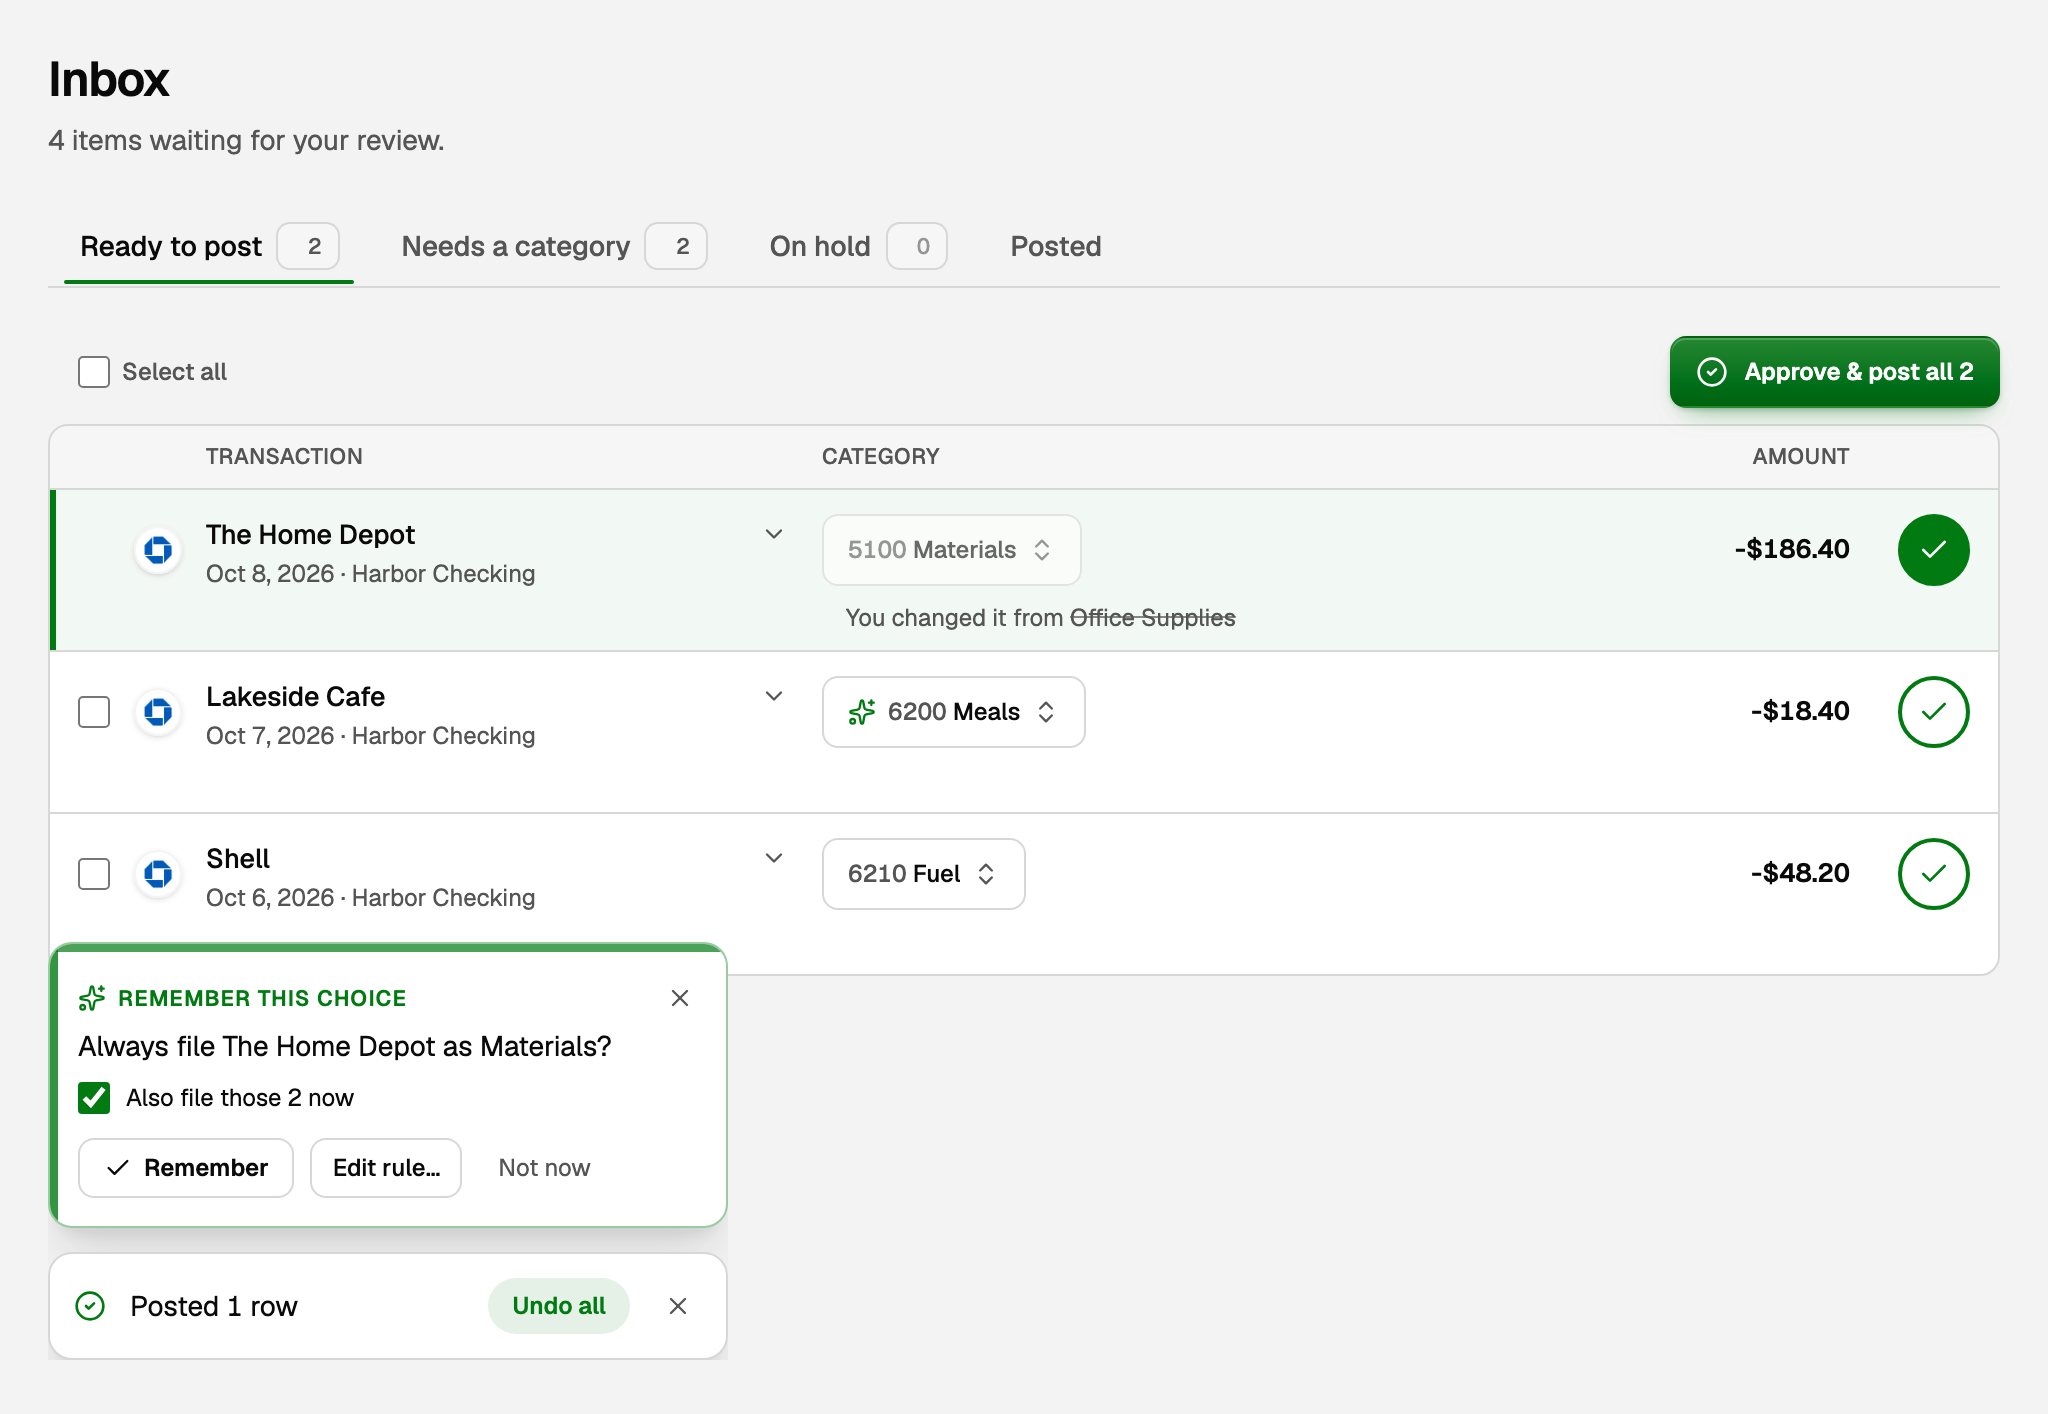Click the struck-through Office Supplies text
The height and width of the screenshot is (1414, 2048).
[1153, 618]
